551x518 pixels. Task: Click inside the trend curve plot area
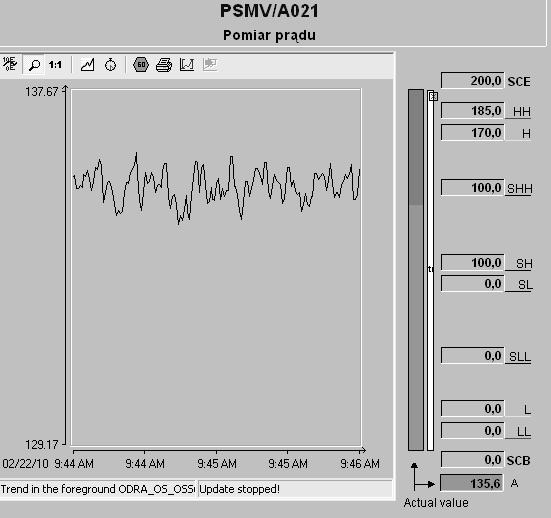[216, 267]
